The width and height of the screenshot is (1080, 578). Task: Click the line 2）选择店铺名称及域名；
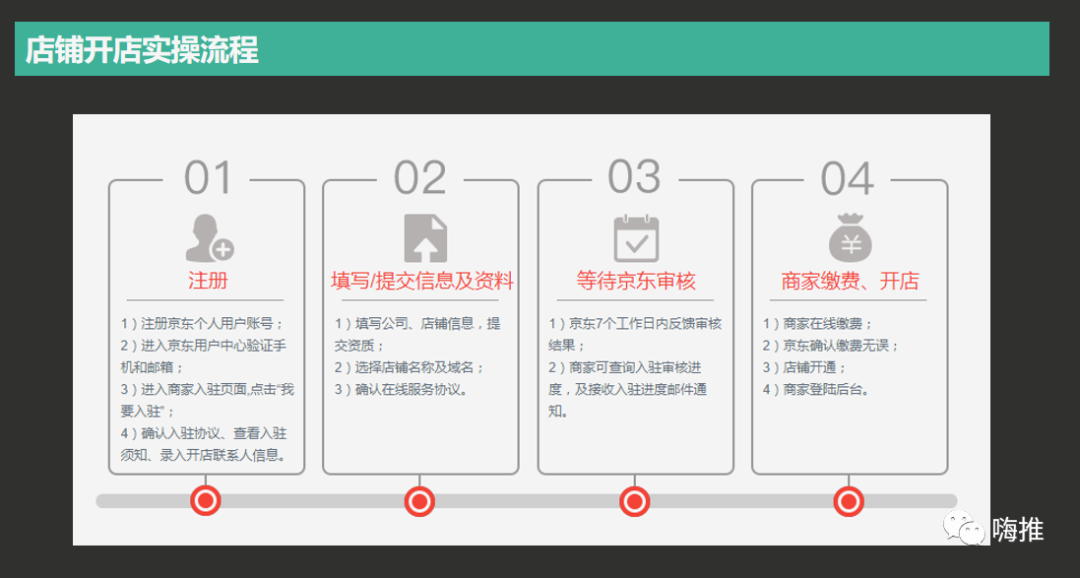click(x=411, y=368)
